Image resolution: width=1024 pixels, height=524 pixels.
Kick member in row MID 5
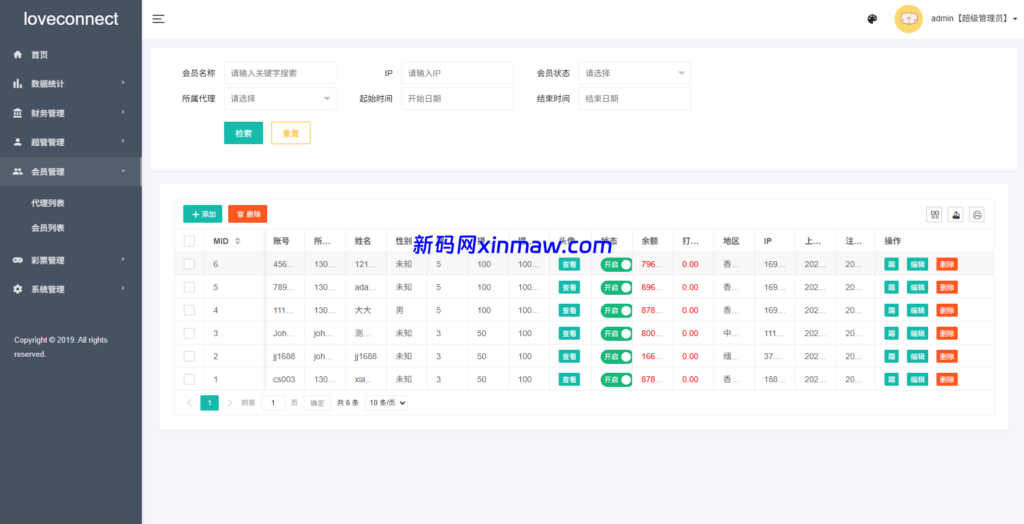coord(891,287)
